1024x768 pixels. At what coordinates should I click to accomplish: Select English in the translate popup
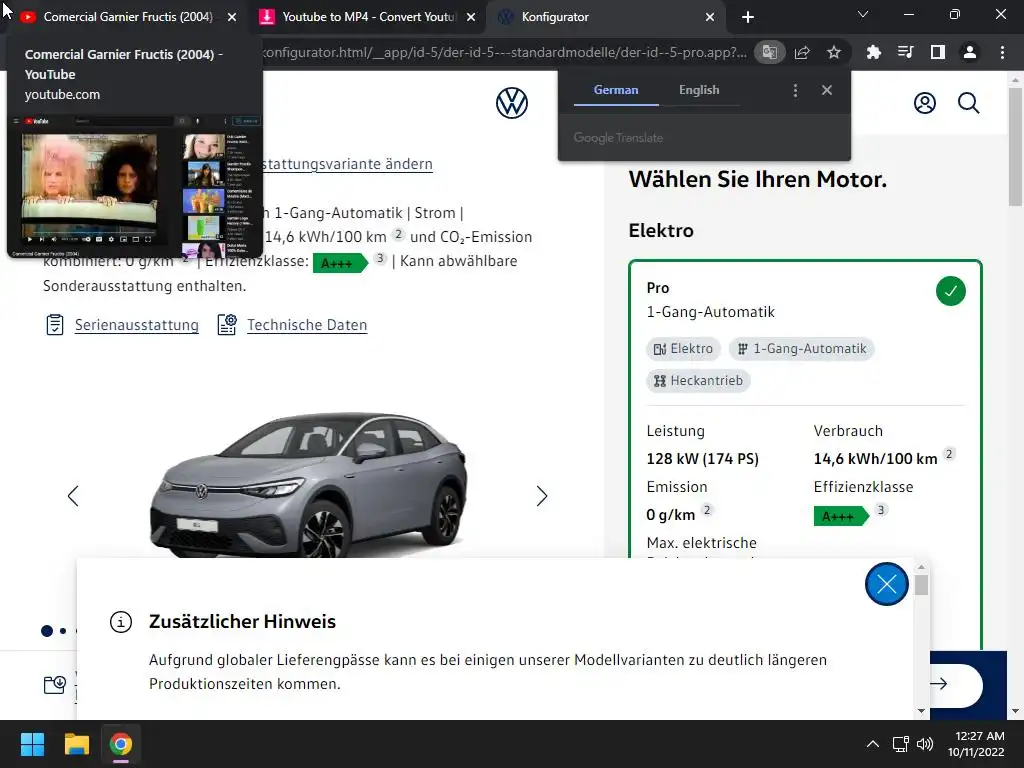pos(699,90)
